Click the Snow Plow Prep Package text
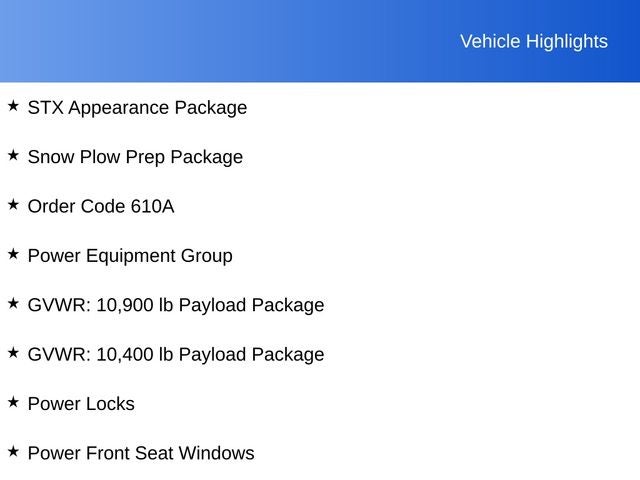 click(135, 157)
